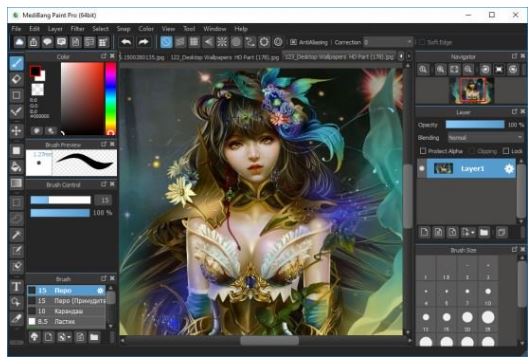Open the brush panel add dropdown arrow

pyautogui.click(x=64, y=337)
